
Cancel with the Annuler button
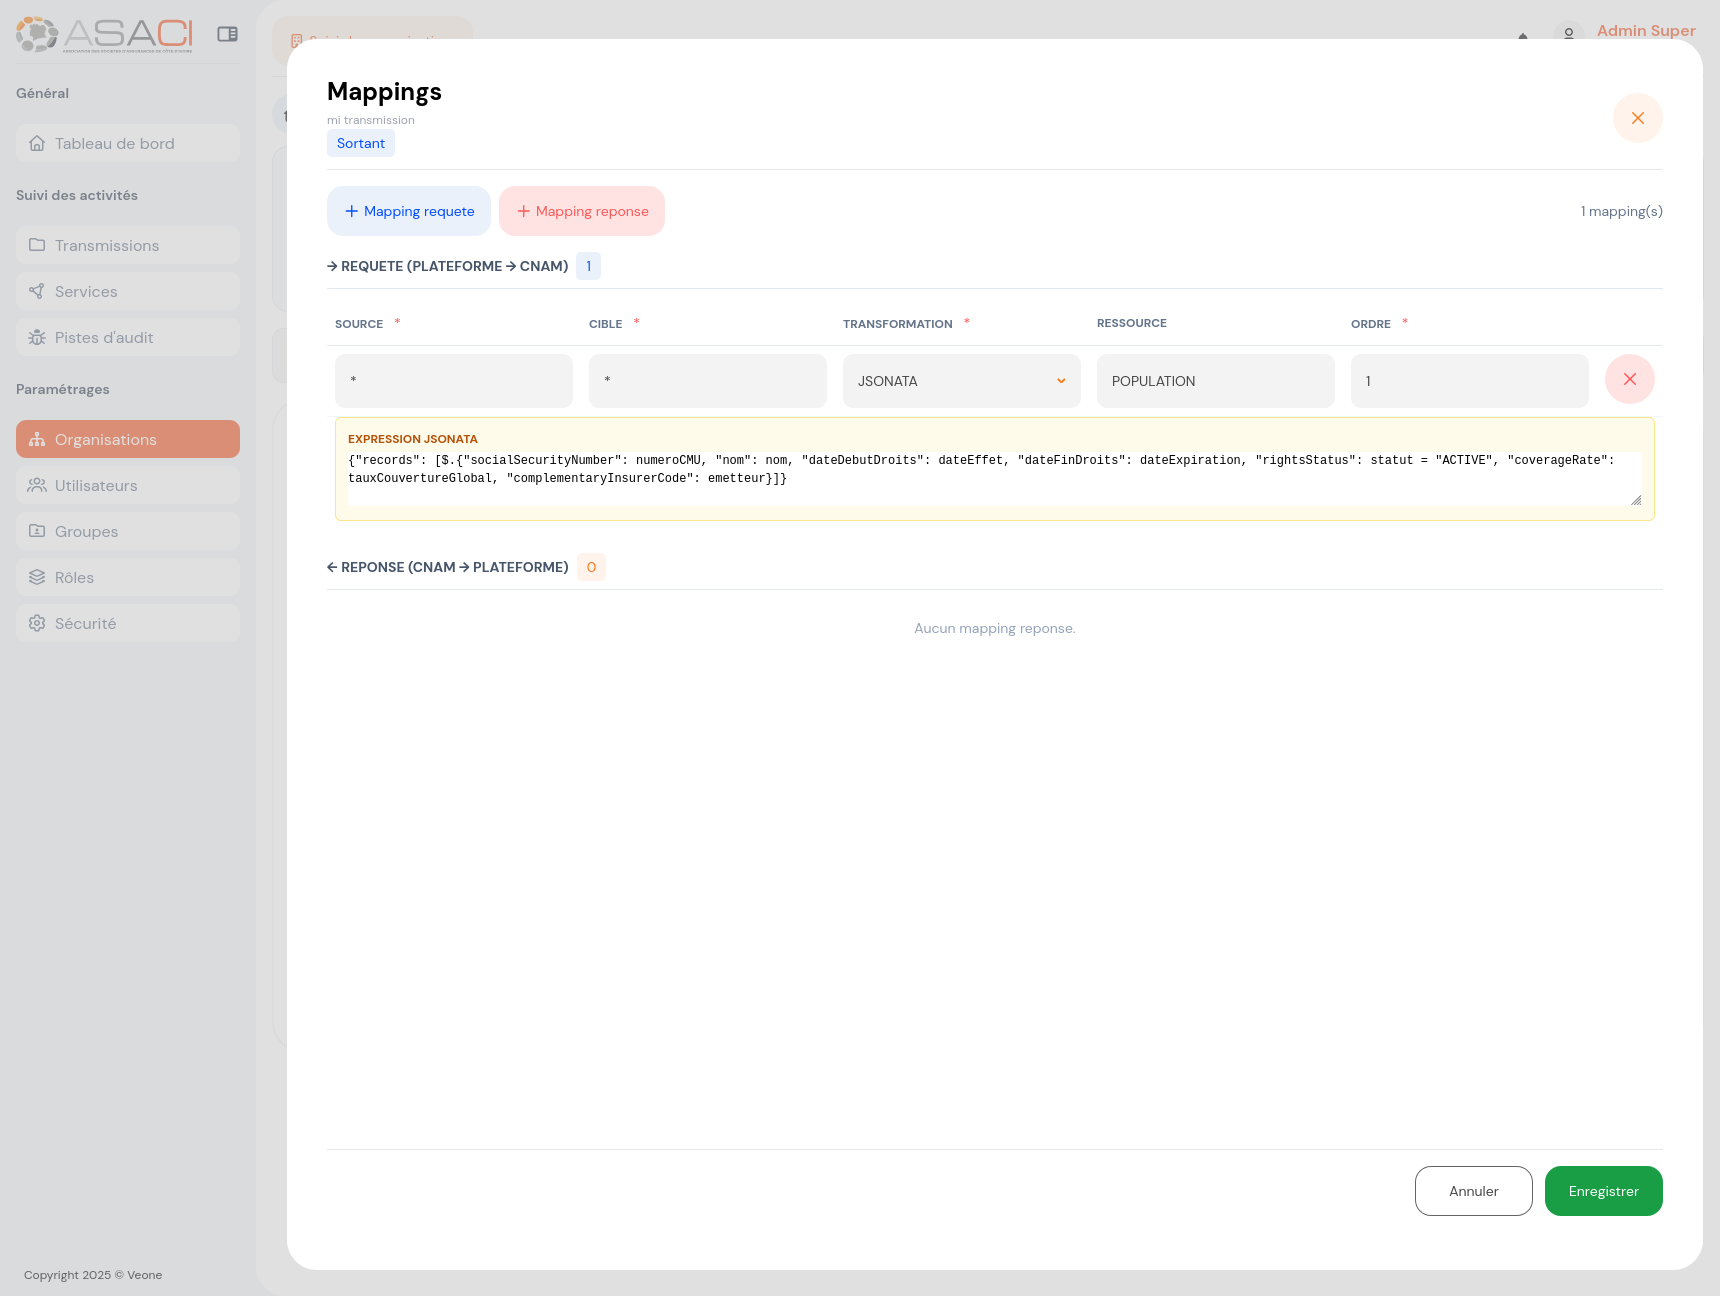pyautogui.click(x=1473, y=1191)
